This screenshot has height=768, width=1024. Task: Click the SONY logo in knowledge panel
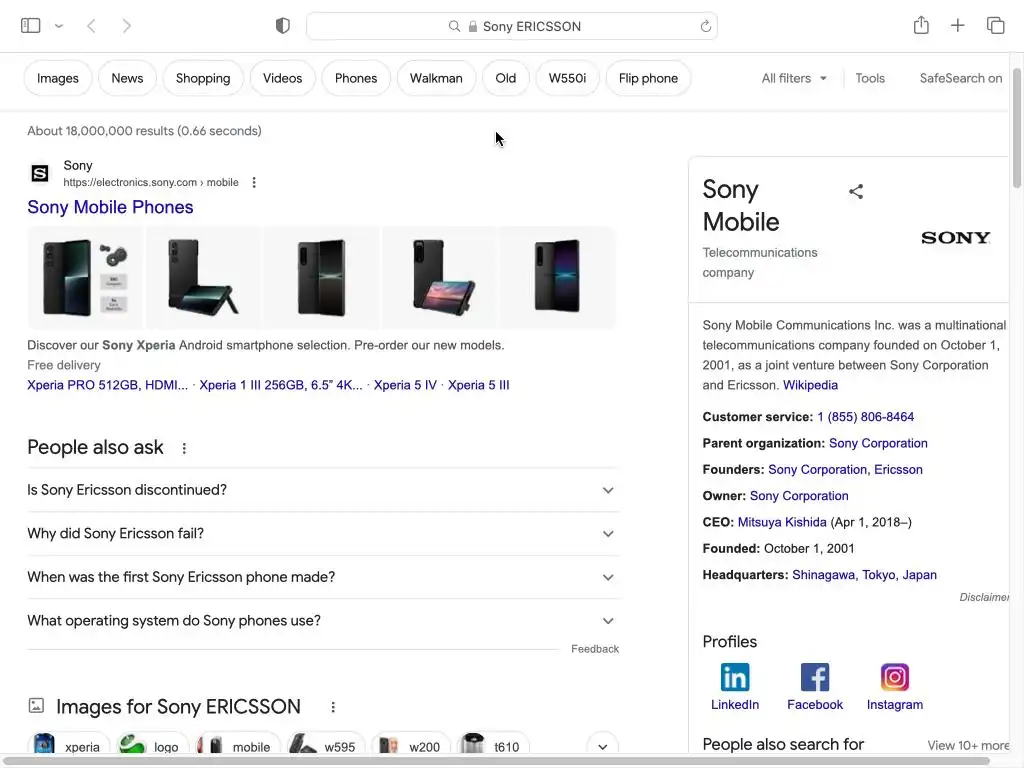(955, 238)
